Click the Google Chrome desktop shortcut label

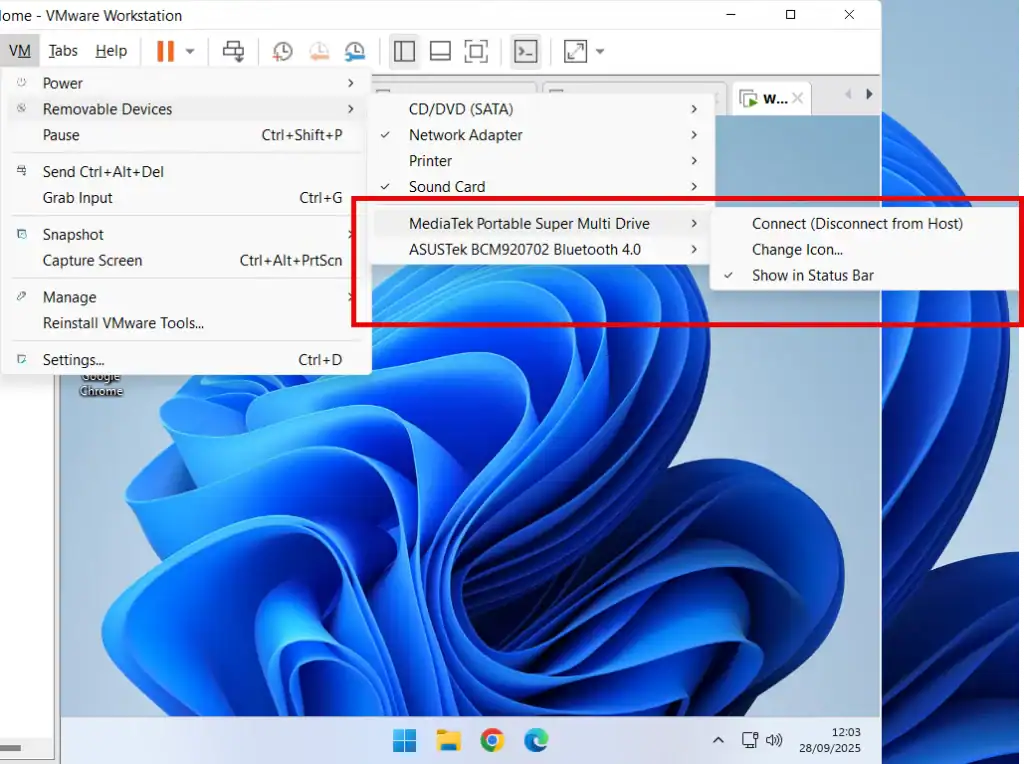pyautogui.click(x=101, y=385)
